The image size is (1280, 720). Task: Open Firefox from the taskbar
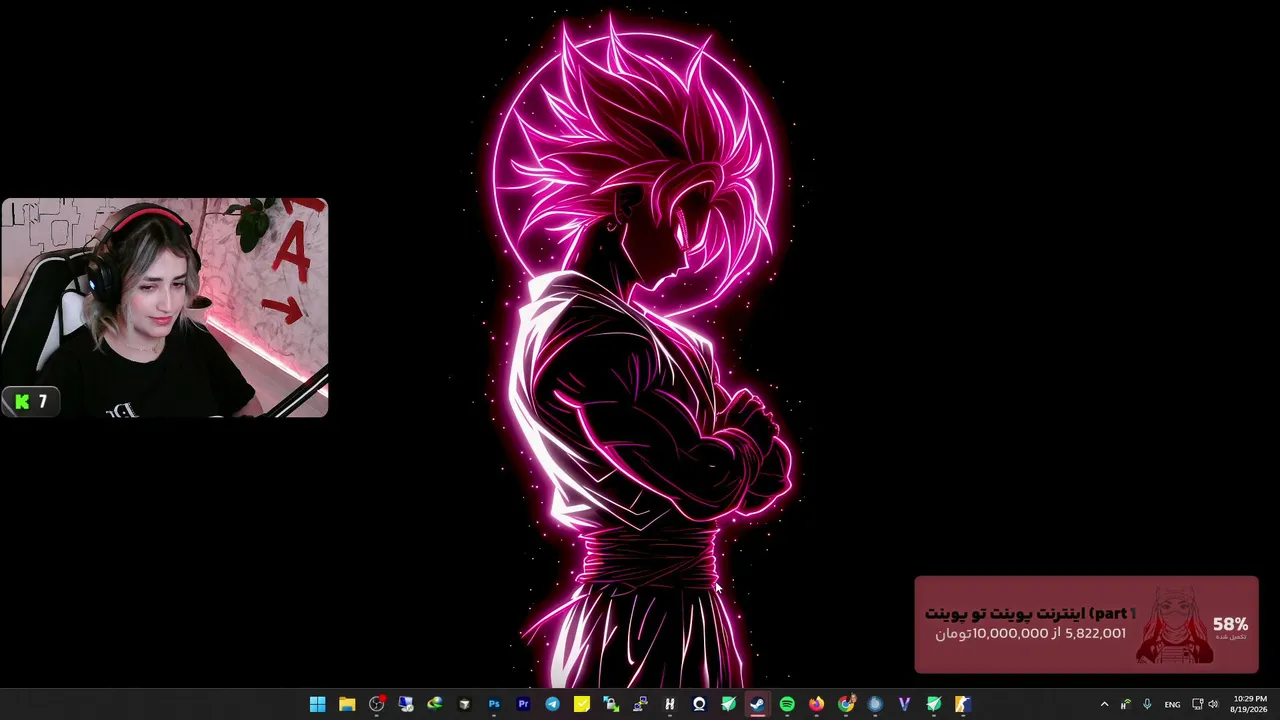coord(817,704)
